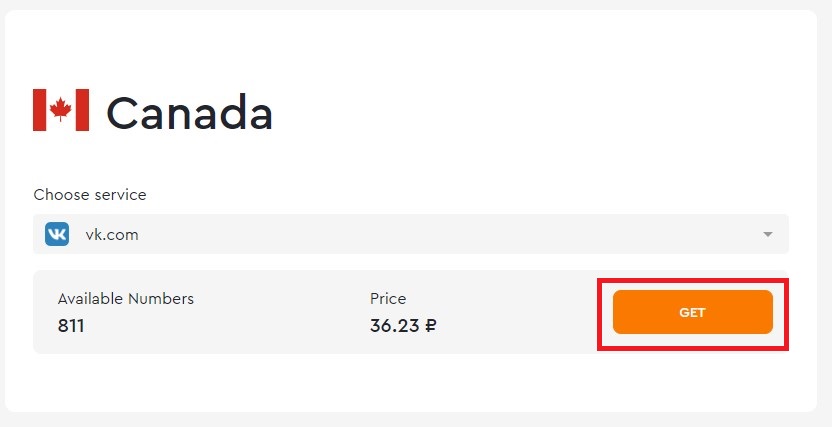Click the left red stripe of the flag
The width and height of the screenshot is (832, 427).
pos(39,110)
